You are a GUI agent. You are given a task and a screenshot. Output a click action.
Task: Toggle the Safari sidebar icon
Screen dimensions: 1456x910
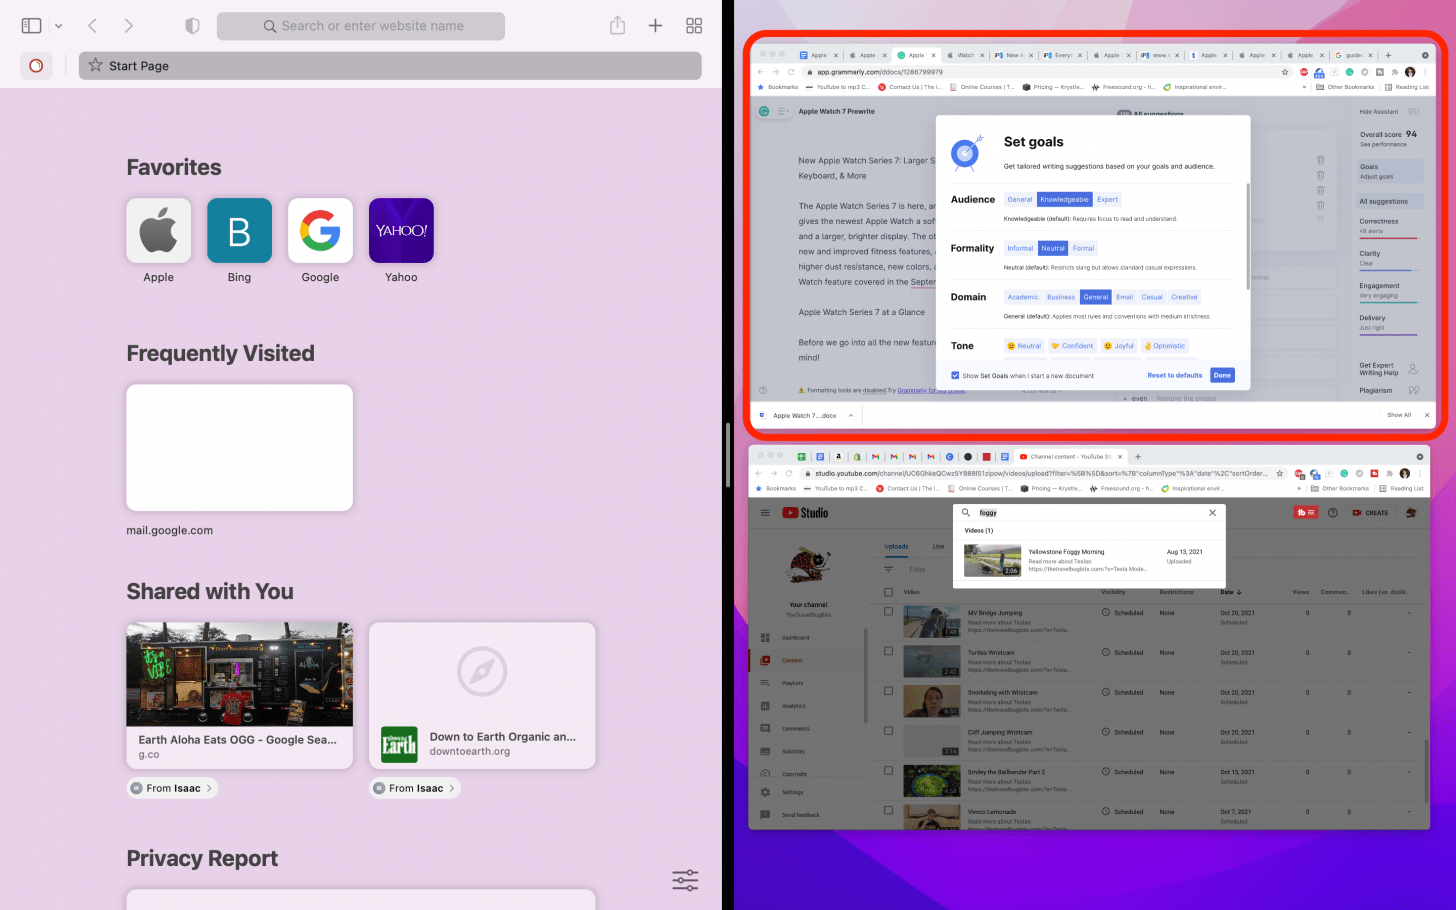(32, 26)
